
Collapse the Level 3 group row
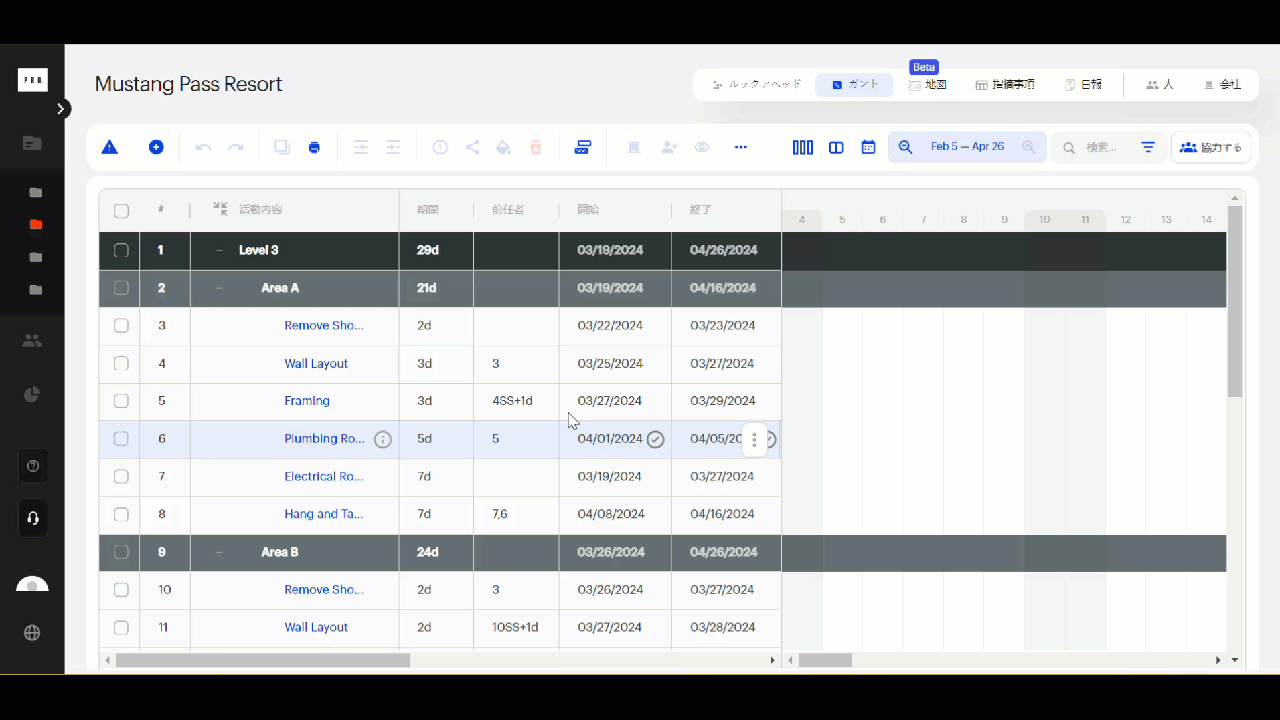tap(219, 250)
